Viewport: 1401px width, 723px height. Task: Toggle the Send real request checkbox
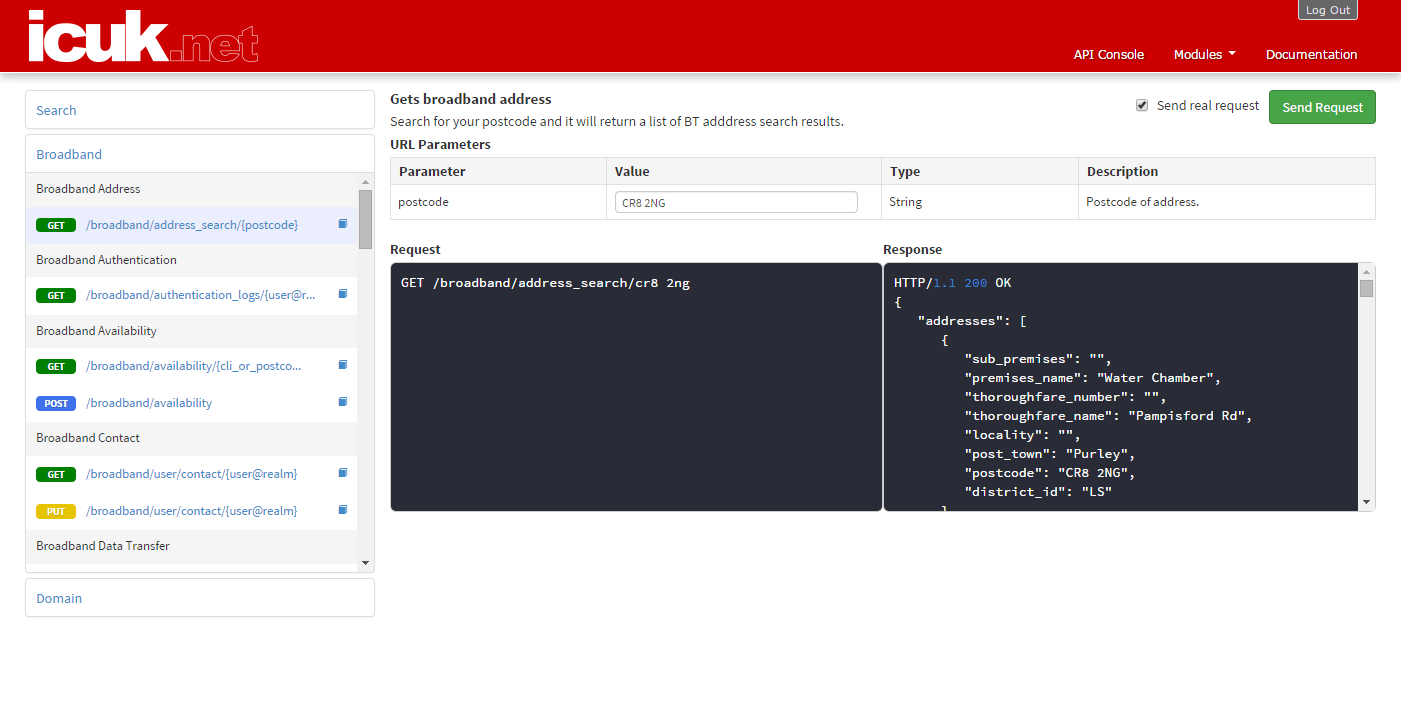click(x=1142, y=106)
